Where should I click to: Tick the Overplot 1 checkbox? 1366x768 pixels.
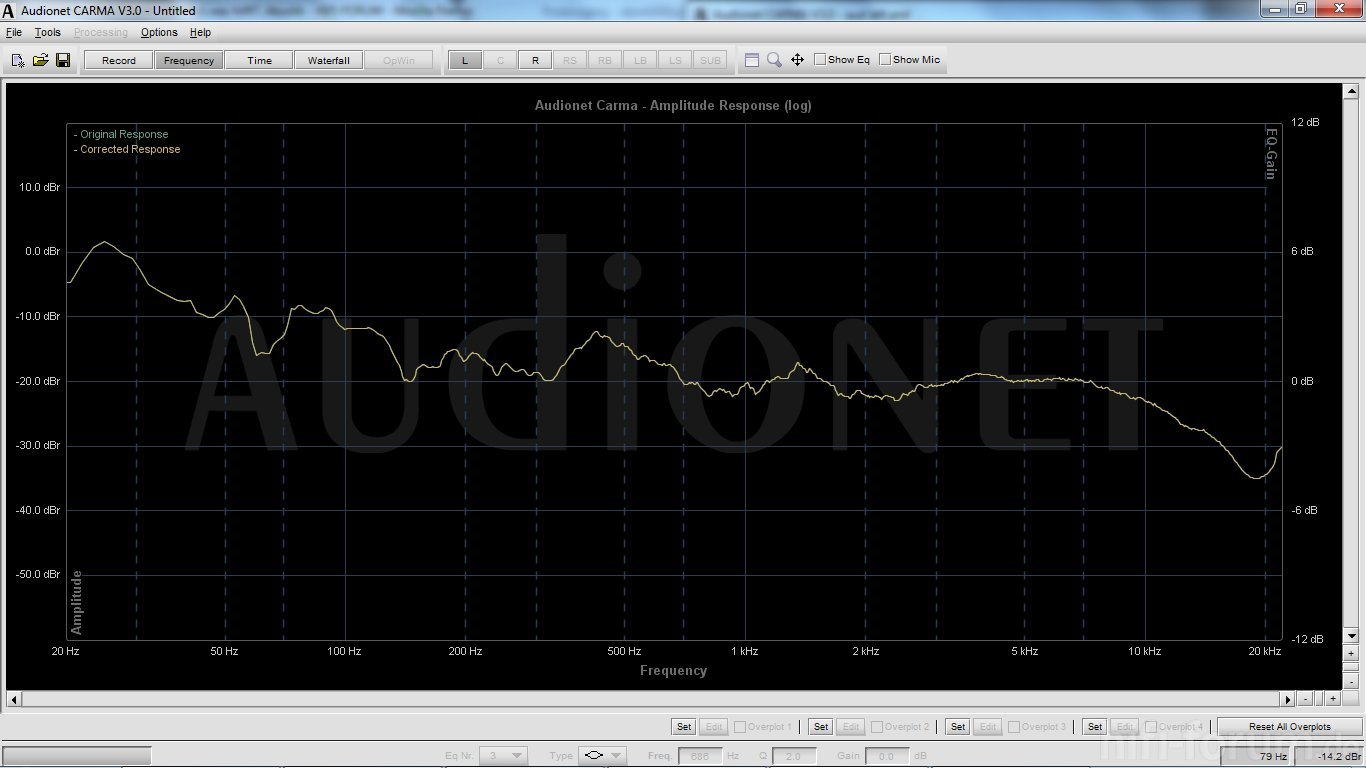740,727
